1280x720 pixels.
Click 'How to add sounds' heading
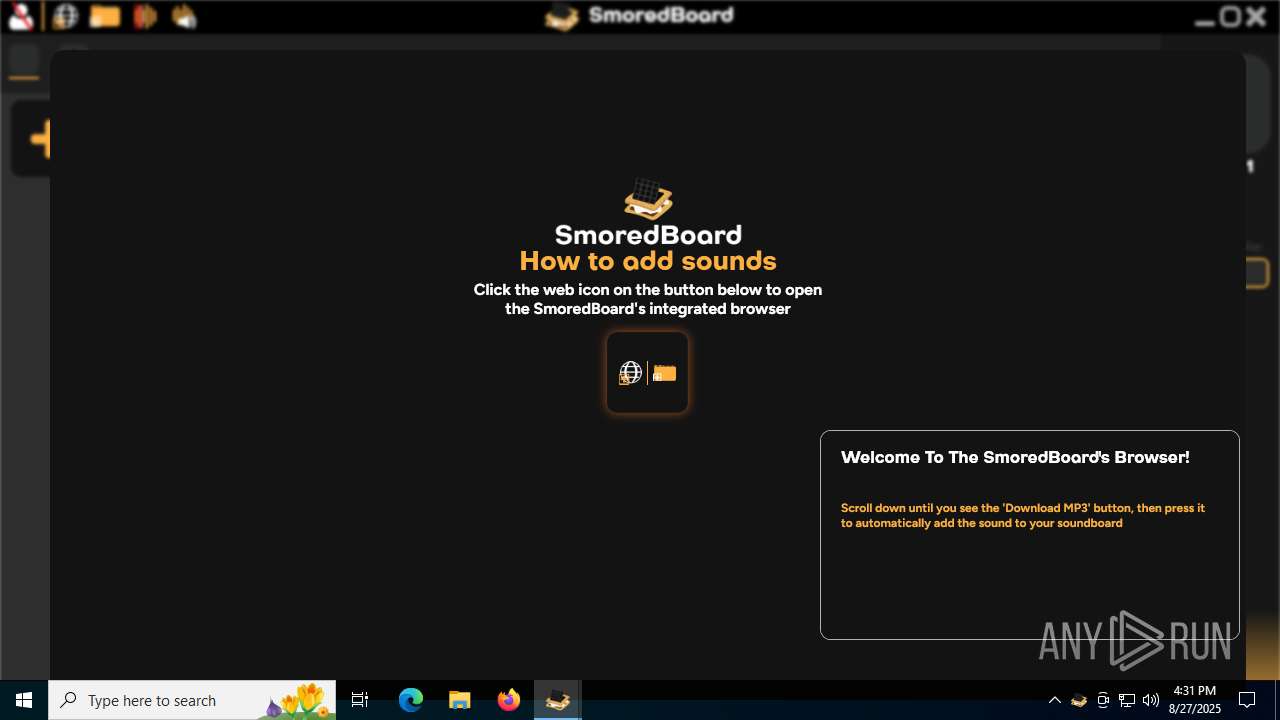[648, 261]
